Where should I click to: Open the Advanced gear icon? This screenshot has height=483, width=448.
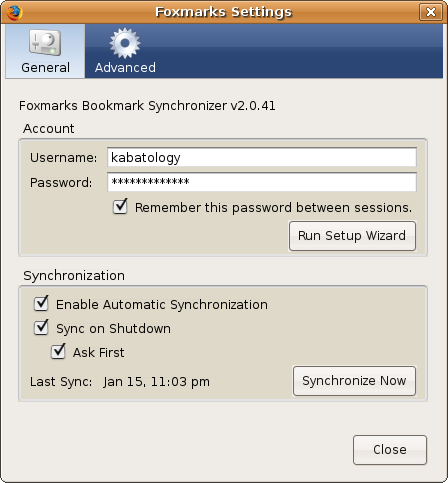[x=125, y=43]
